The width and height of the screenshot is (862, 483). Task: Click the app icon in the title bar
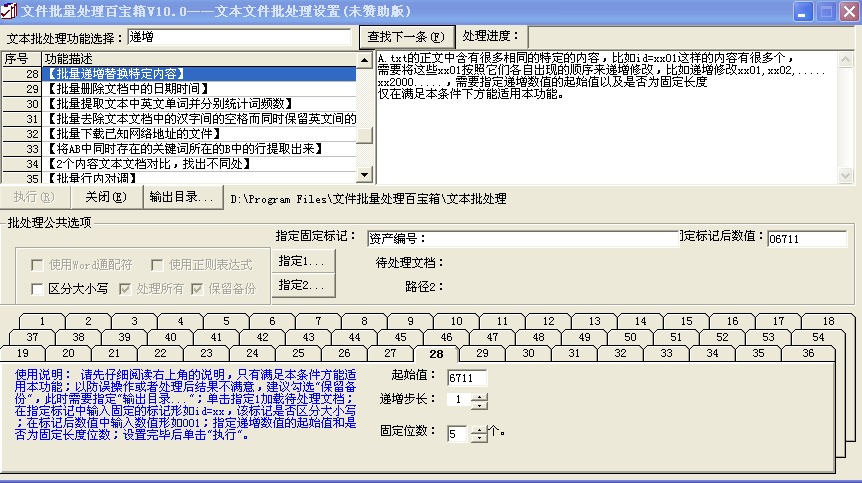[9, 10]
